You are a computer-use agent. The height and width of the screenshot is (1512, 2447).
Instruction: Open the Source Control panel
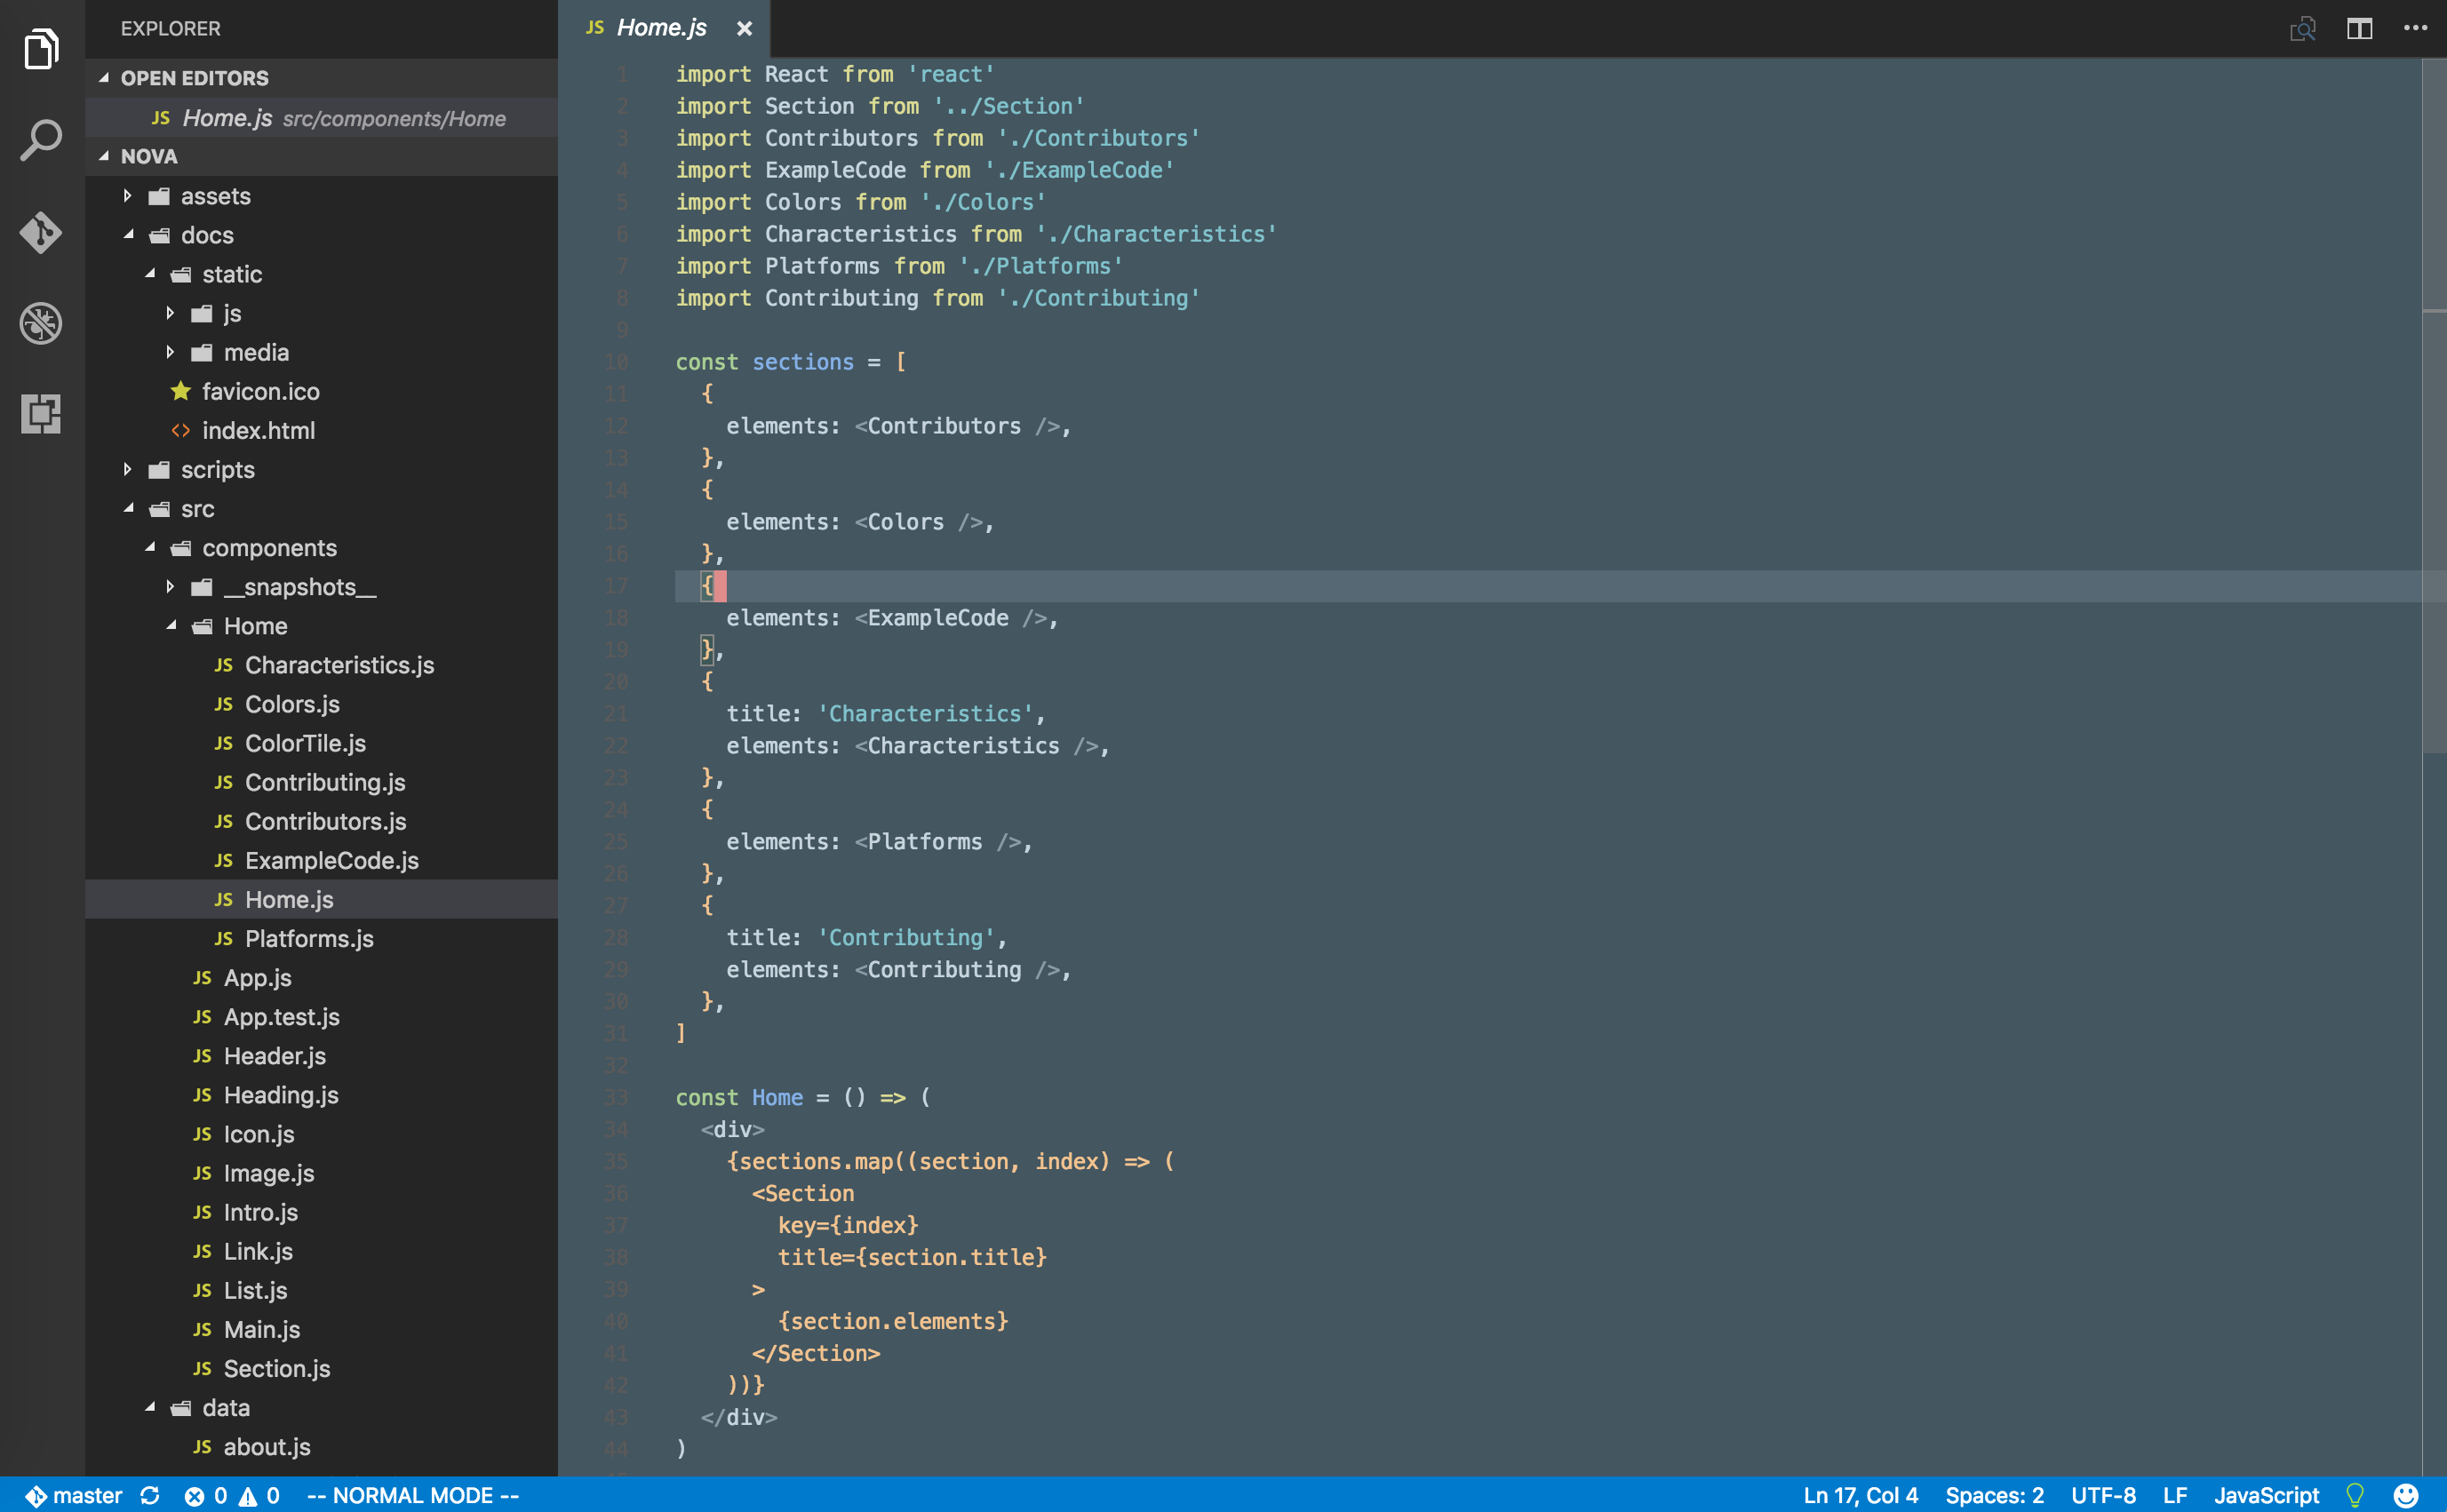(41, 232)
